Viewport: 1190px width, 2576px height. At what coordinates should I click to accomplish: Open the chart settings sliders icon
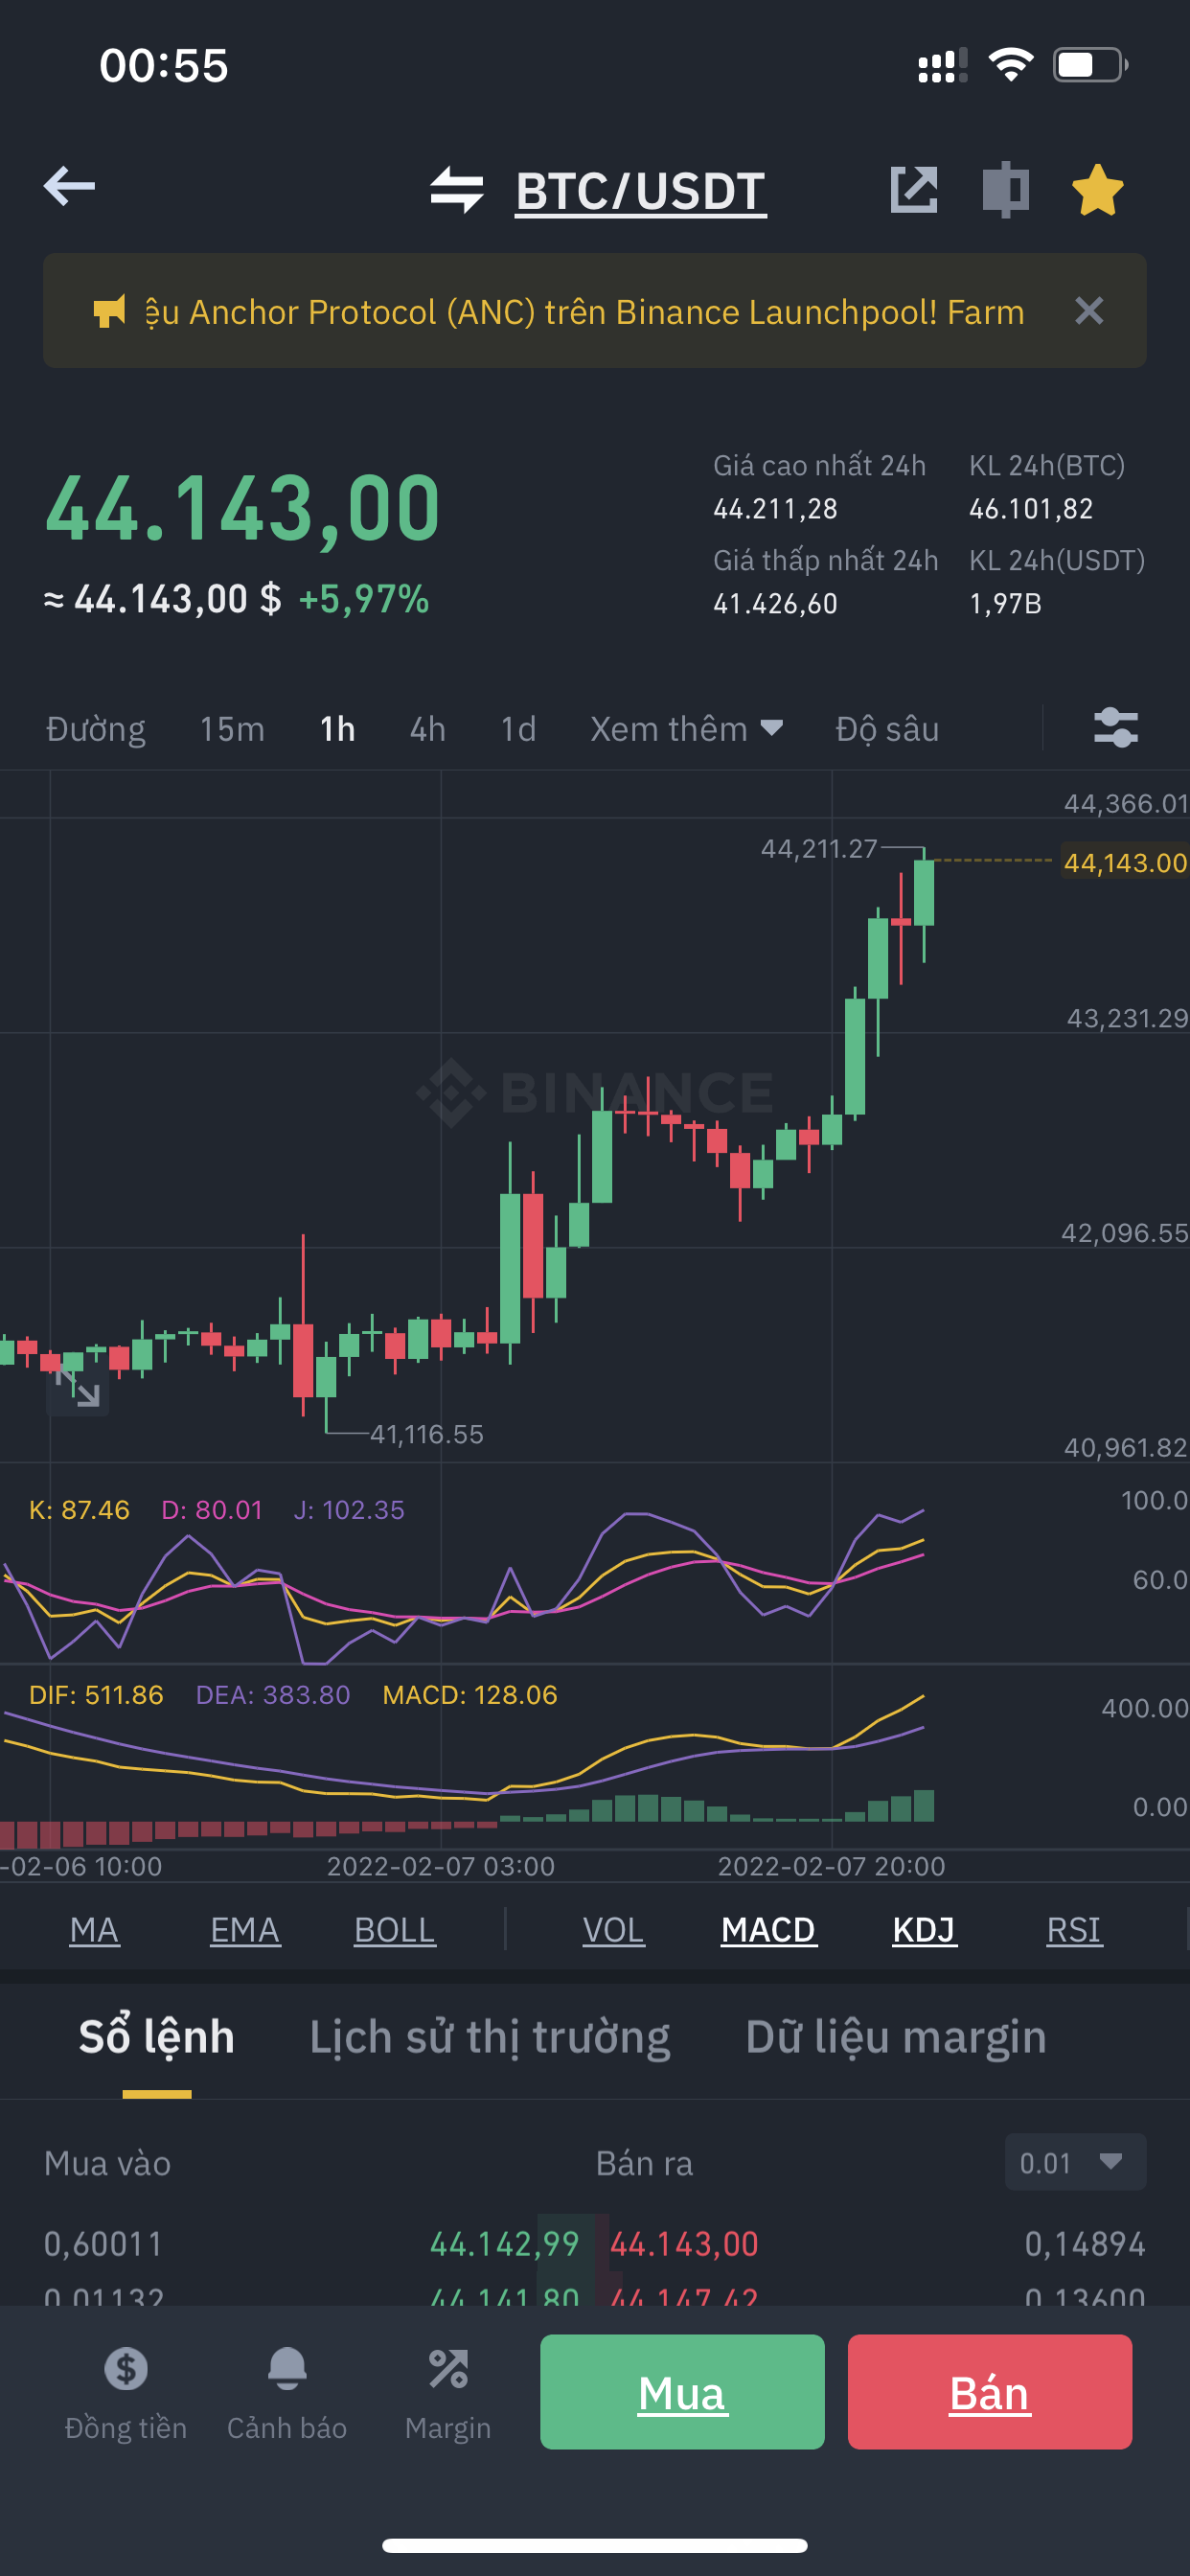[1115, 727]
